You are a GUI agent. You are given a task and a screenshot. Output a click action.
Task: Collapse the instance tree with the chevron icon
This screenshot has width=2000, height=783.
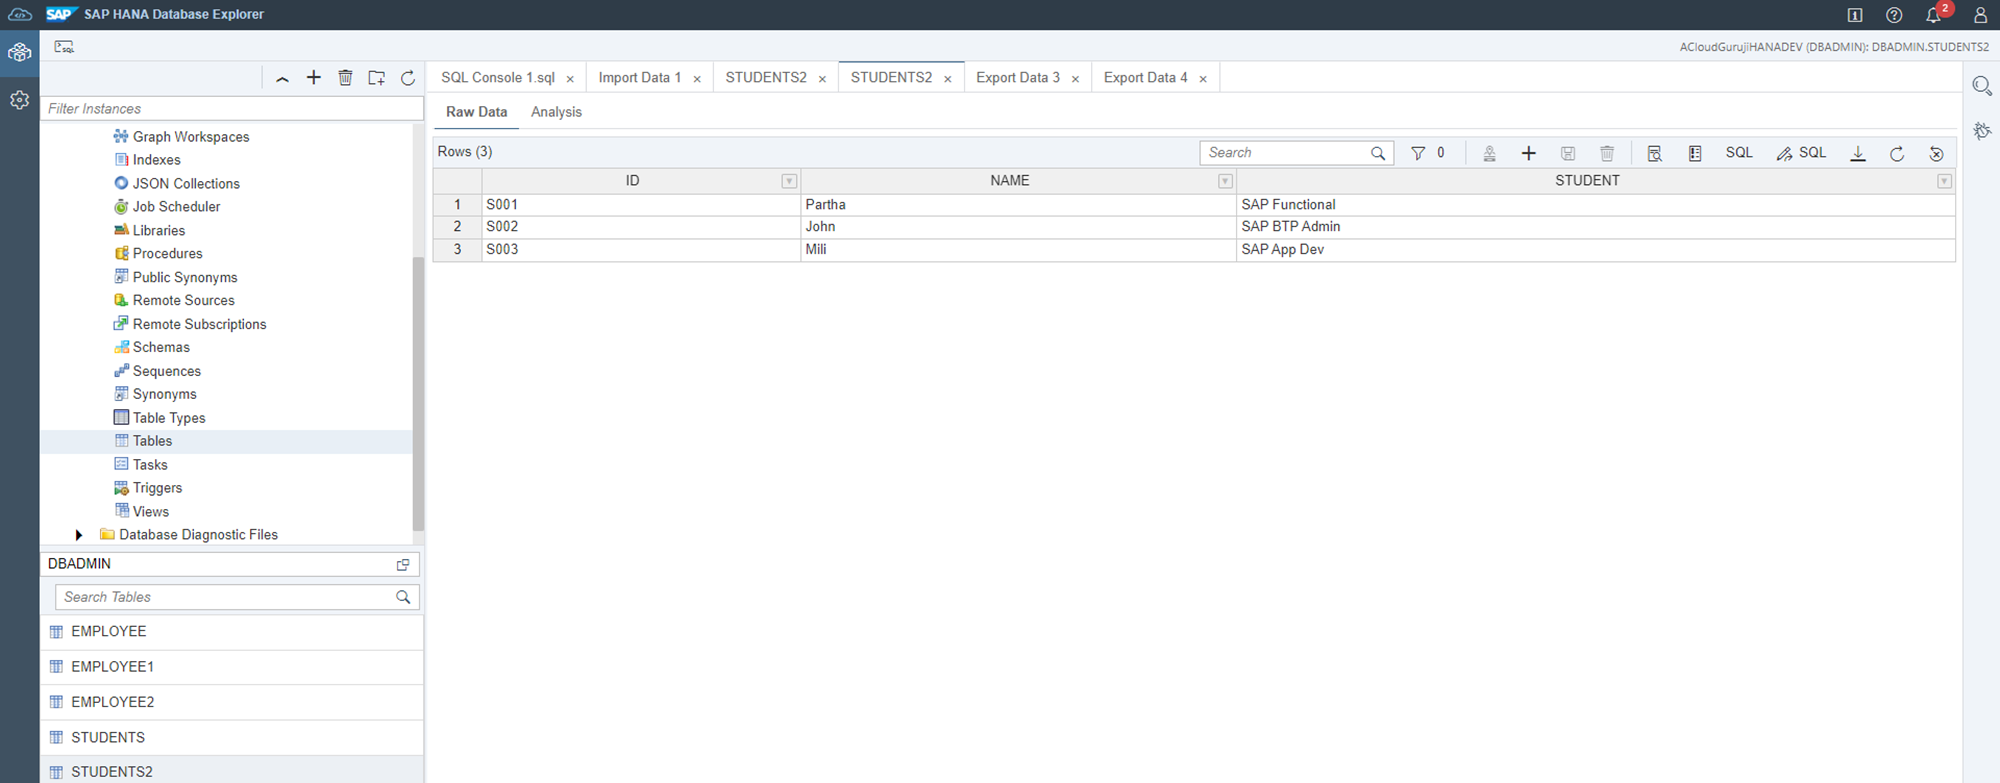(x=282, y=78)
